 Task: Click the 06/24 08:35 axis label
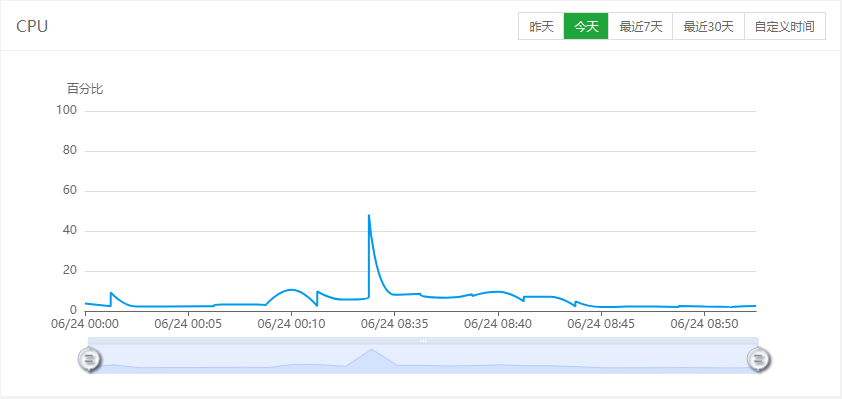(395, 324)
